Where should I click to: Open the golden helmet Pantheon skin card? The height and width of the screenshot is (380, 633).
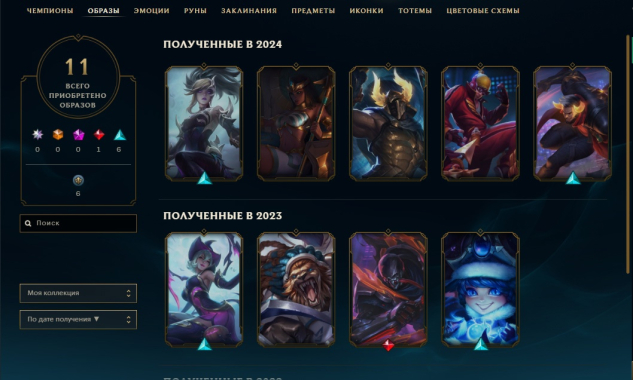pyautogui.click(x=388, y=123)
